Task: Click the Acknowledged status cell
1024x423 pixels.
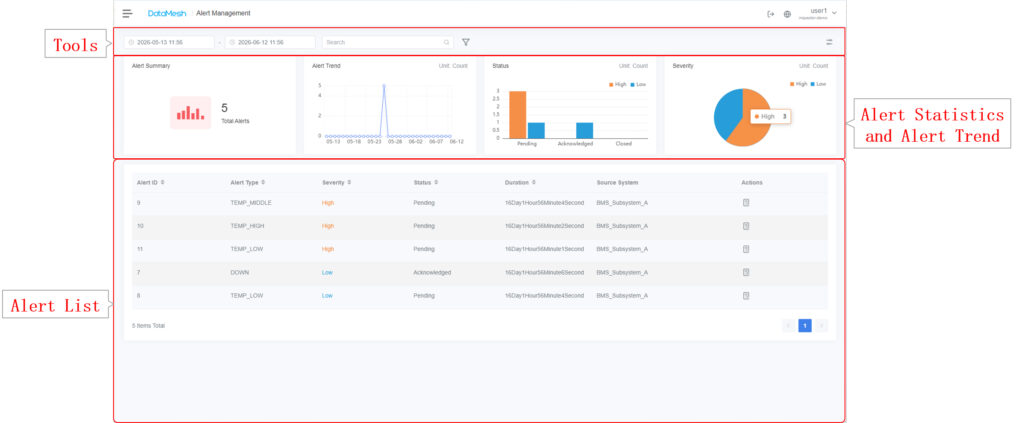Action: (x=432, y=272)
